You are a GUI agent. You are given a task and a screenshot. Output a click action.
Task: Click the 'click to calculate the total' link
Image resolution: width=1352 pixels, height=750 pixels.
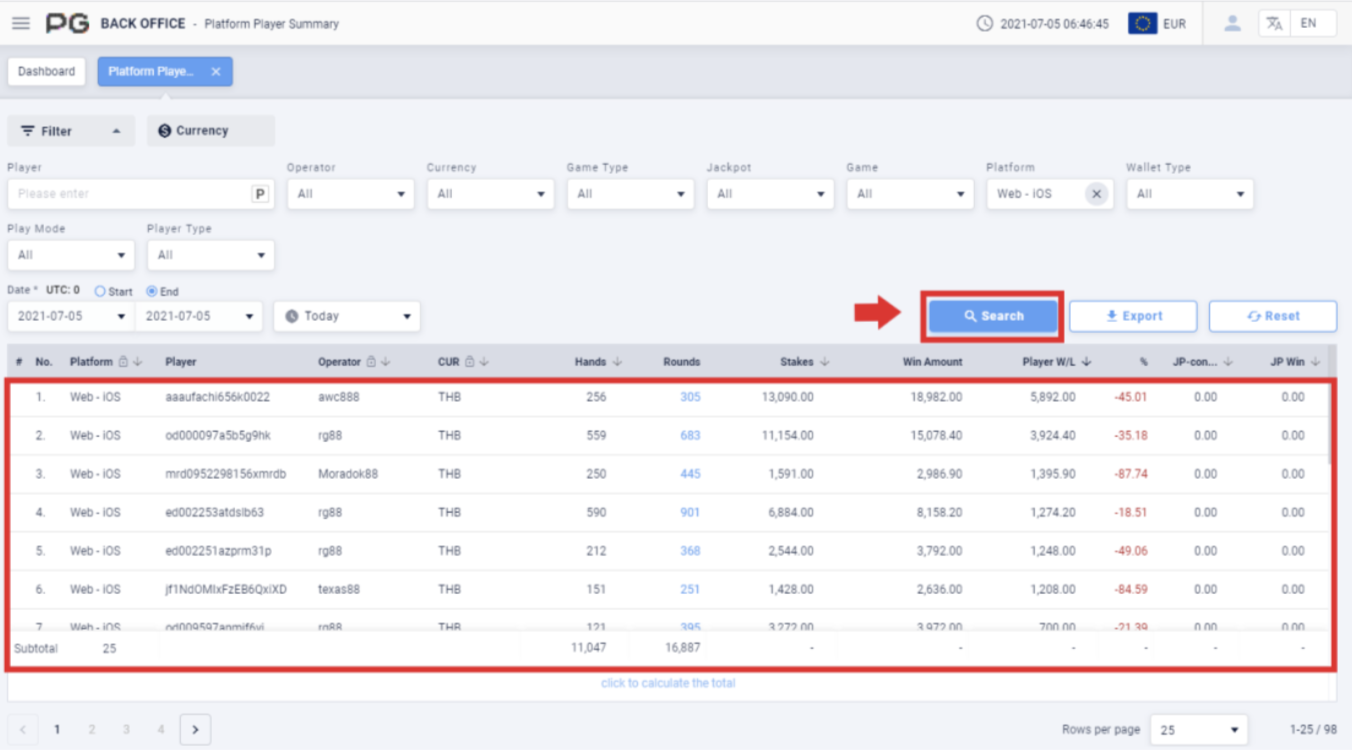click(667, 683)
